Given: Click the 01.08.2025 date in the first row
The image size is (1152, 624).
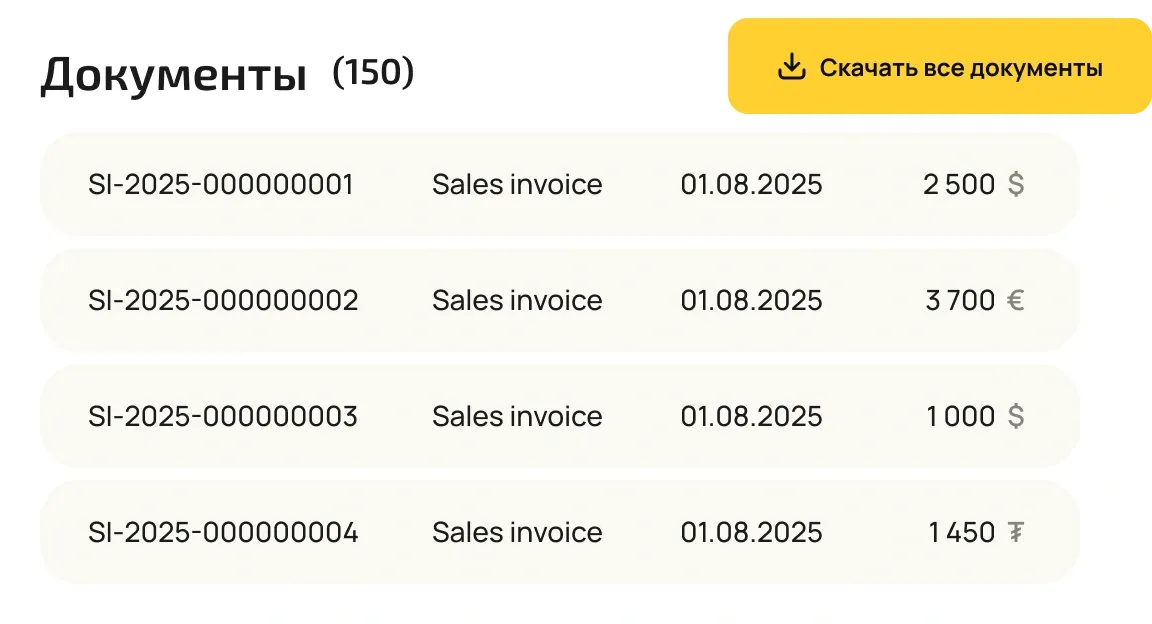Looking at the screenshot, I should (x=751, y=185).
